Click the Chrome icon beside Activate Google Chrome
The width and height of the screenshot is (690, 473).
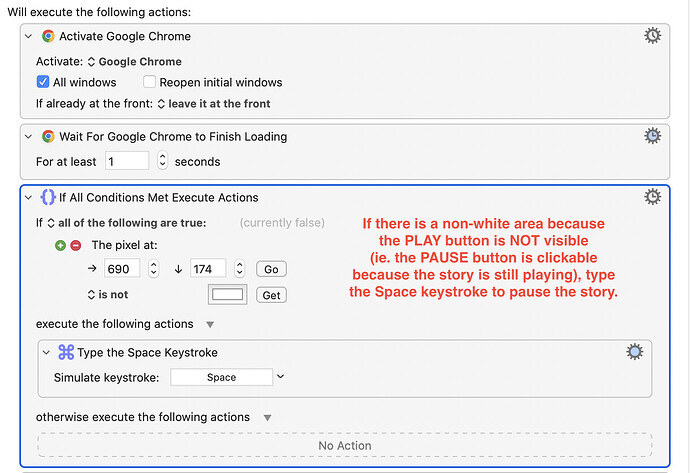tap(48, 36)
